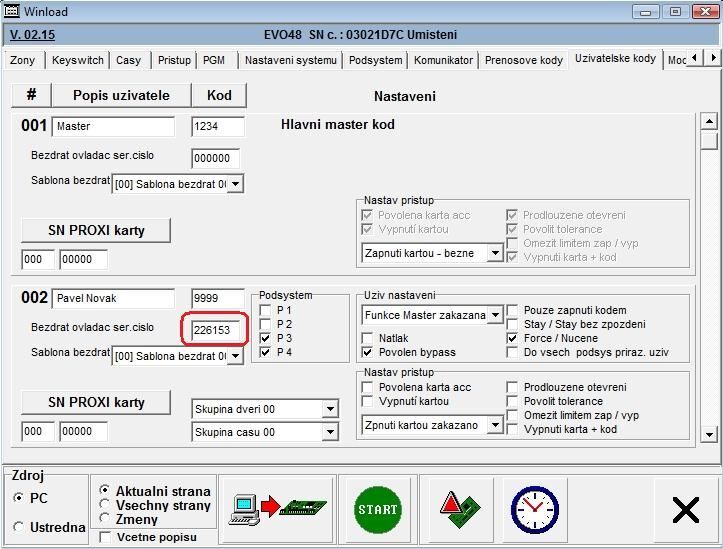Viewport: 723px width, 549px height.
Task: Click the V. 02.15 version link
Action: (32, 34)
